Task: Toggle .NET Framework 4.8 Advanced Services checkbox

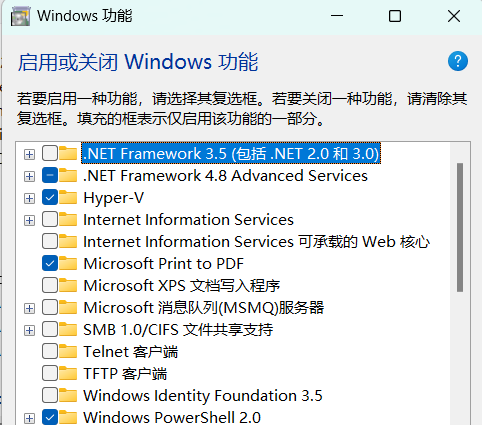Action: [50, 176]
